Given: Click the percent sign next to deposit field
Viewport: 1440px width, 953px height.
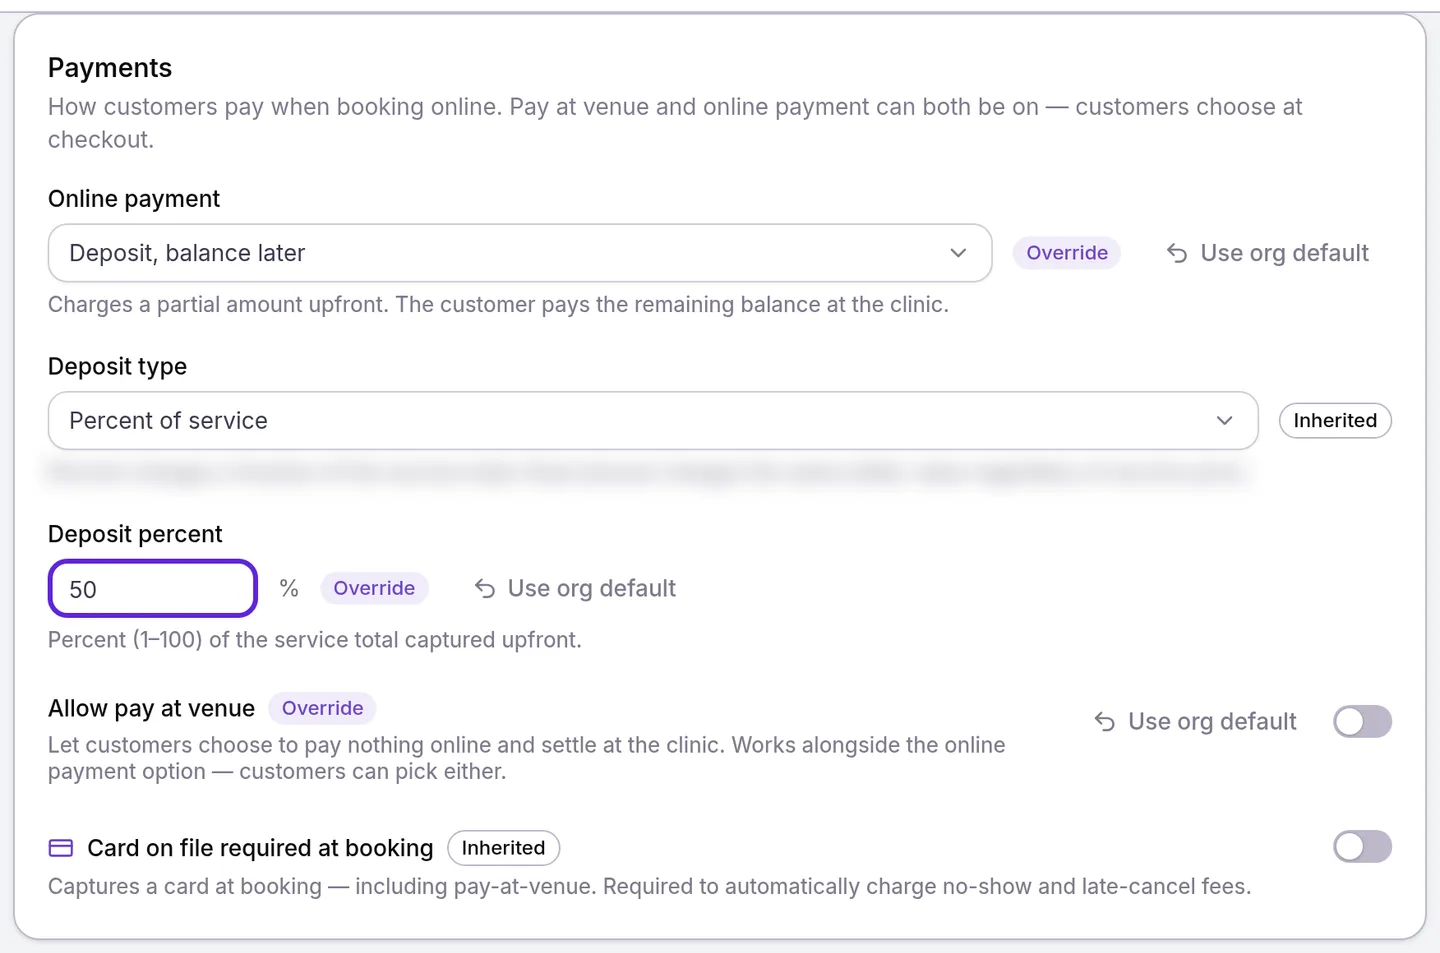Looking at the screenshot, I should (289, 588).
